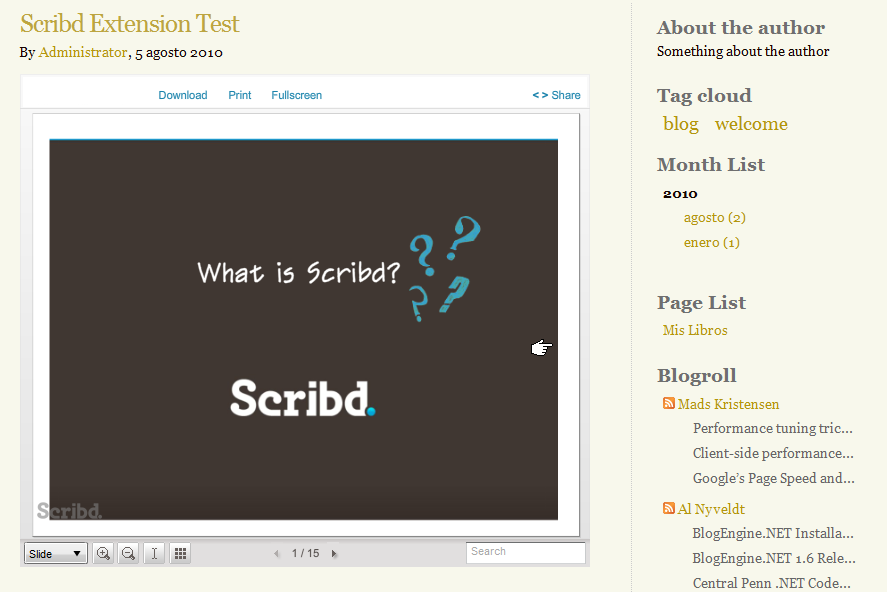Image resolution: width=887 pixels, height=592 pixels.
Task: Open the BlogEngine.NET Installa... post
Action: tap(773, 533)
